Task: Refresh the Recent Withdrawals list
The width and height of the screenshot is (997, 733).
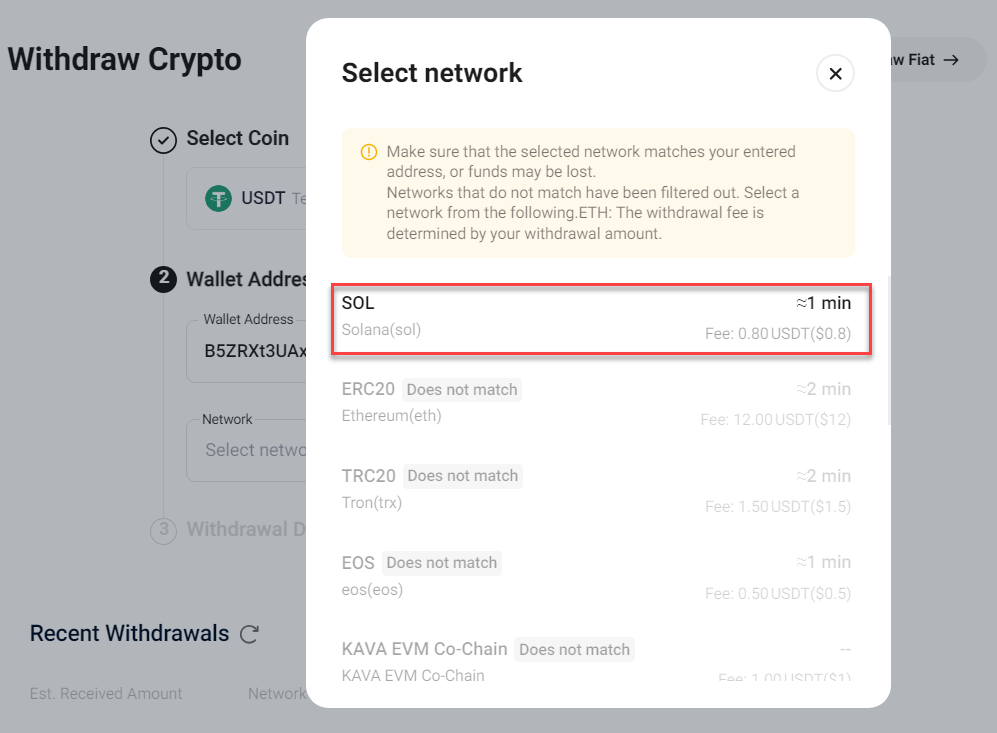Action: [249, 634]
